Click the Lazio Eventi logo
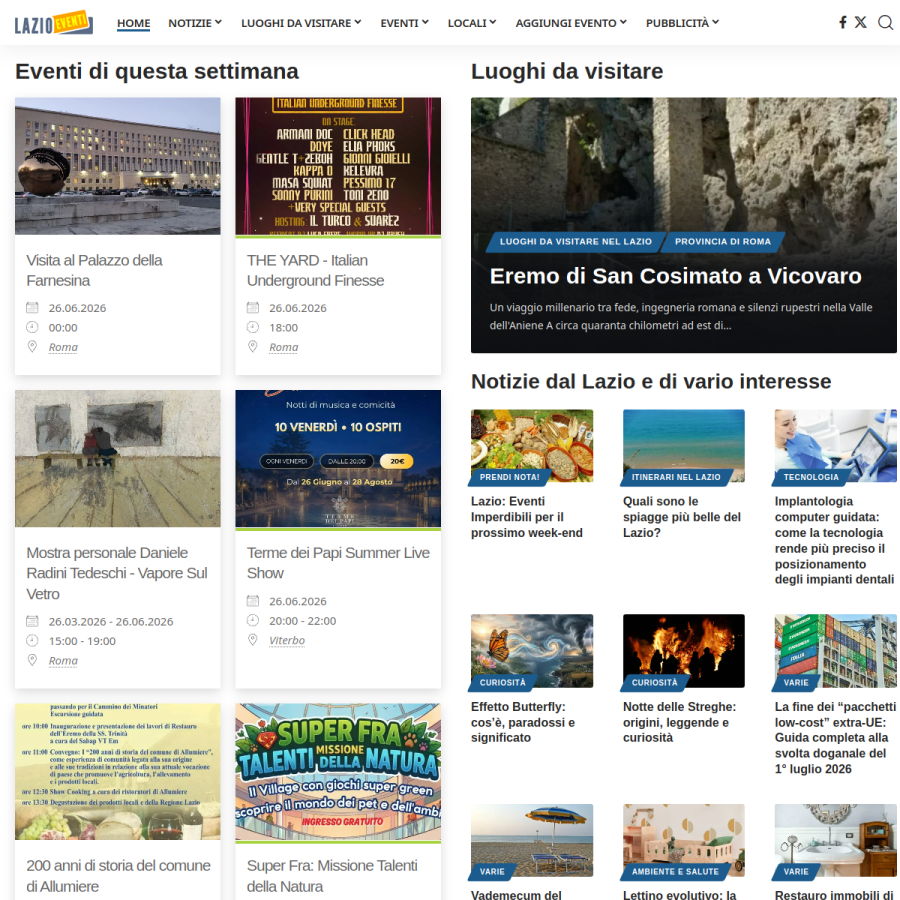 click(x=53, y=23)
